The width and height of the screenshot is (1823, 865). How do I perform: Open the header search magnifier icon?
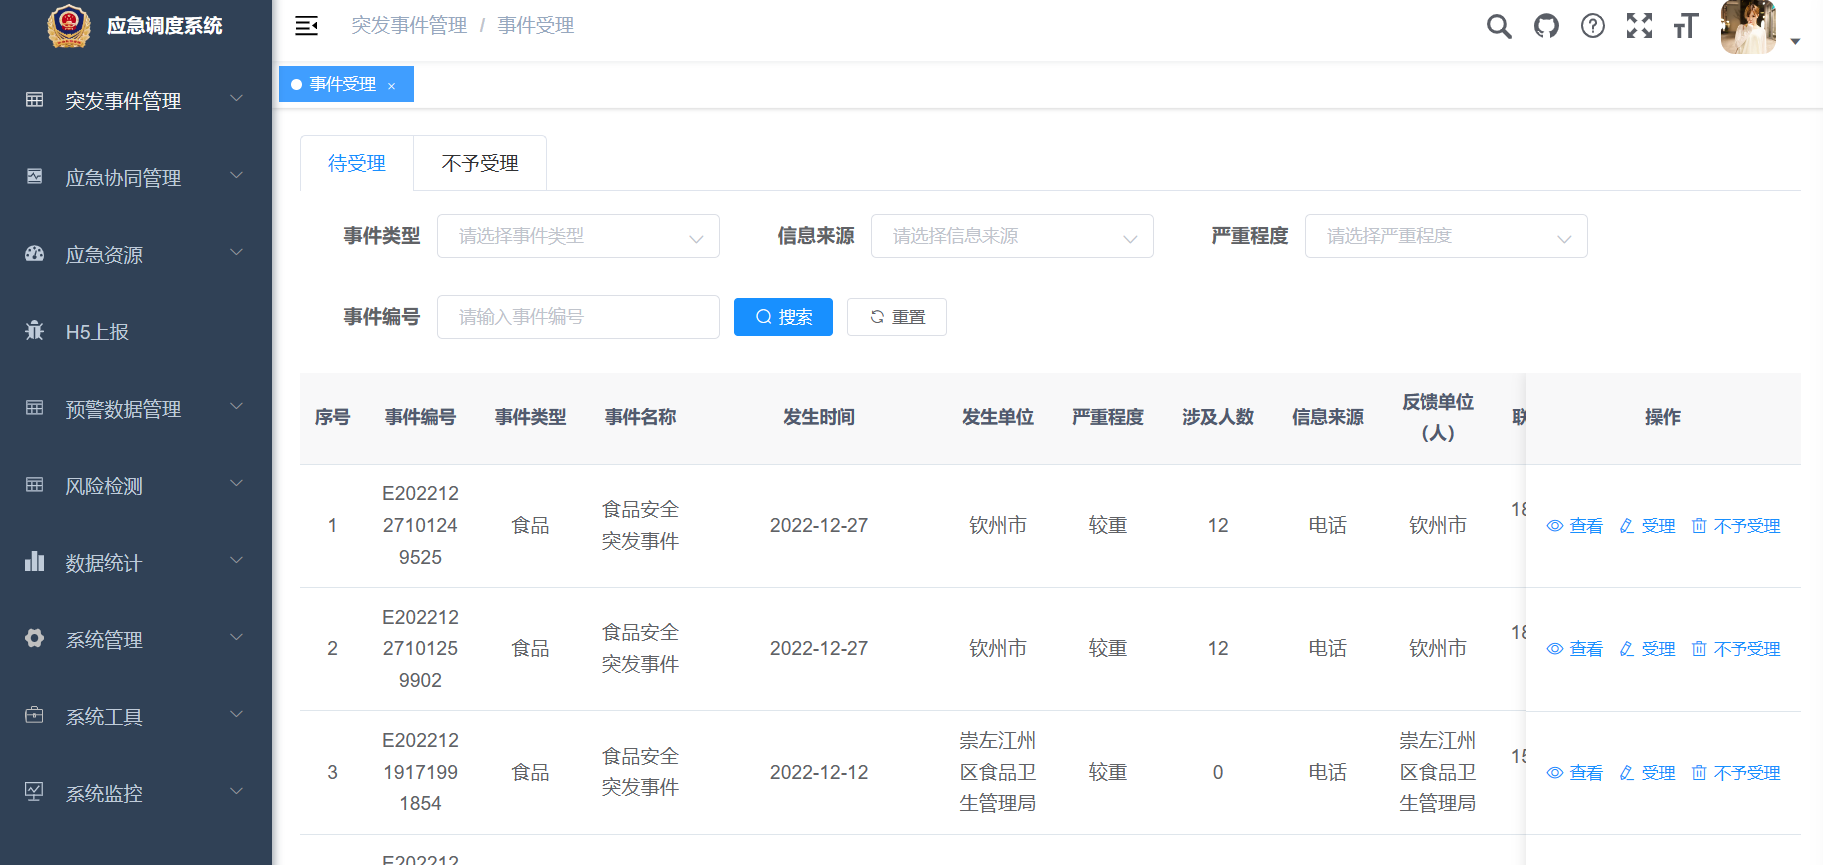tap(1499, 26)
